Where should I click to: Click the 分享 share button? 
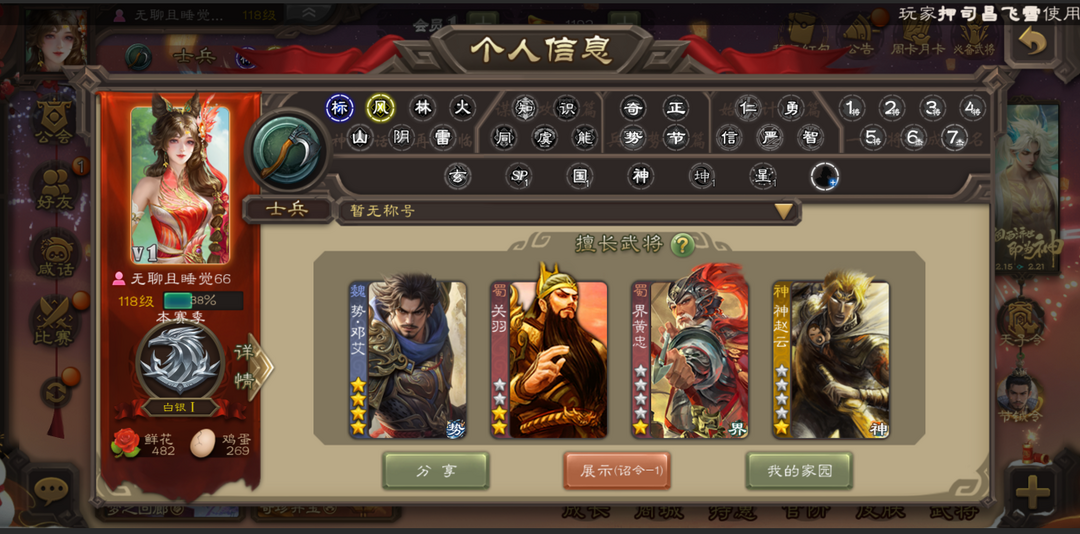(436, 471)
